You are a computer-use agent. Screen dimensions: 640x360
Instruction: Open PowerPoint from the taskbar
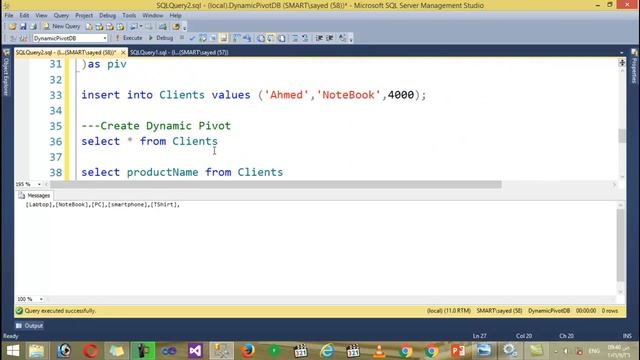458,351
